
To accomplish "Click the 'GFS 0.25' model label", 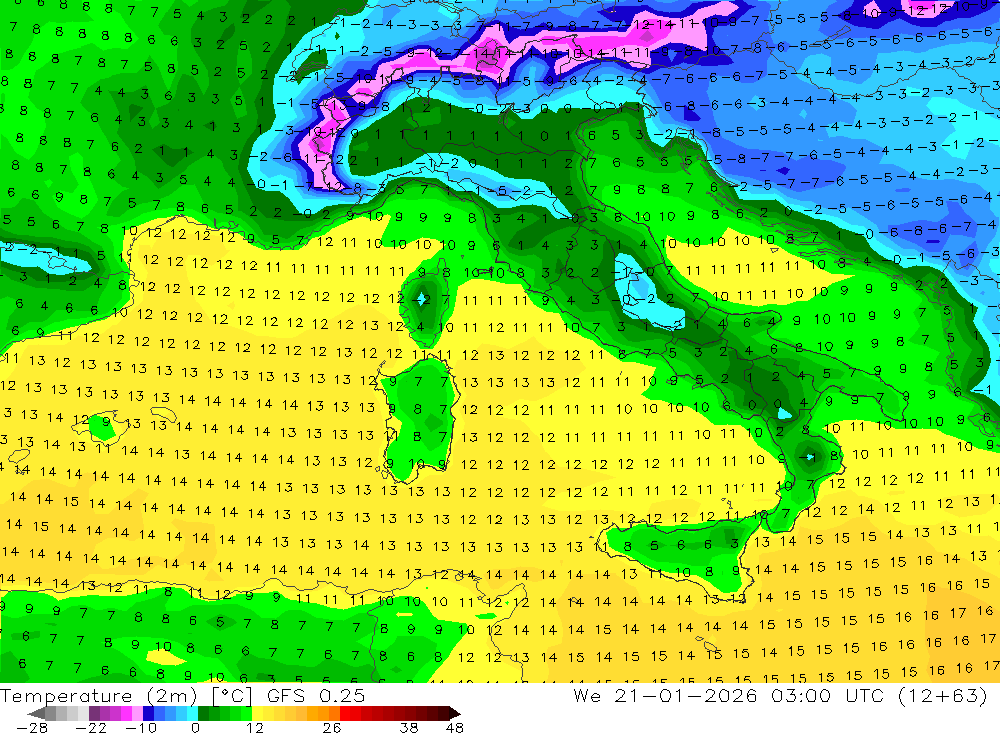I will click(x=316, y=695).
